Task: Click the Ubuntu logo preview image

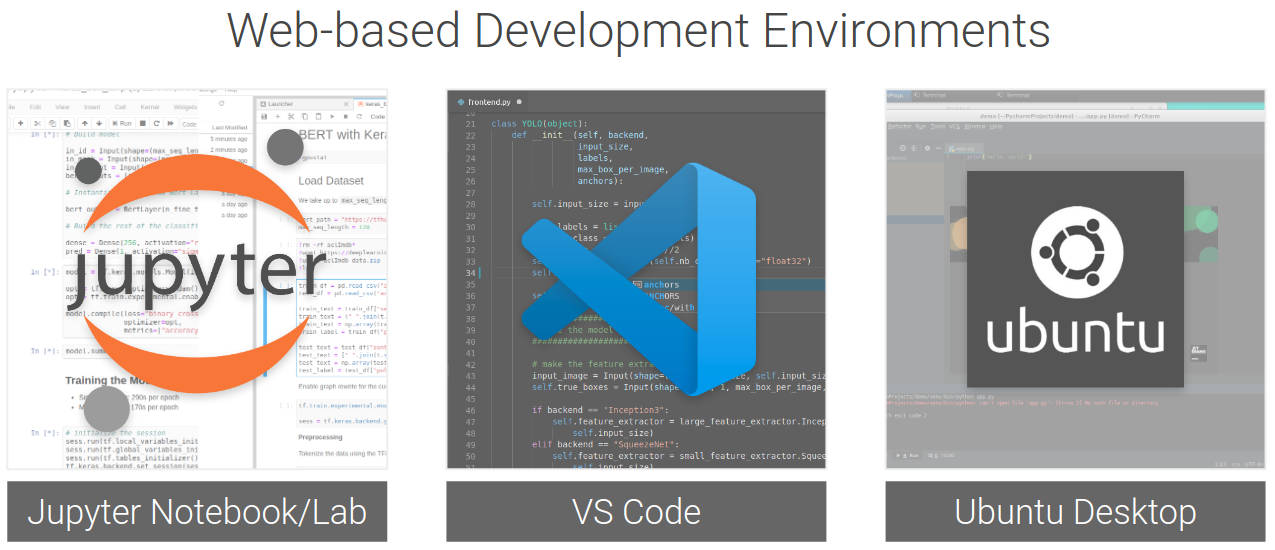Action: (x=1075, y=279)
